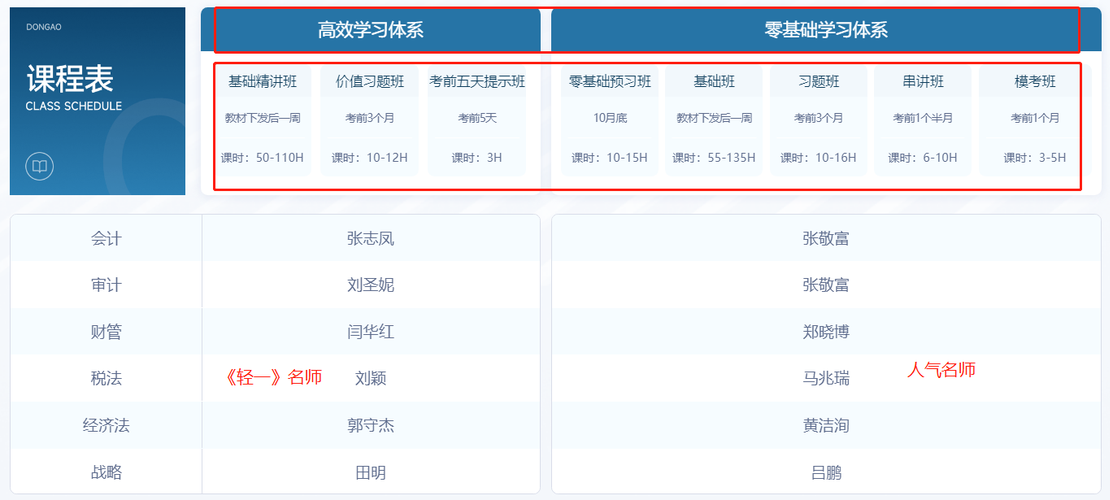Click the 审计 subject label
Screen dimensions: 1110x500
[x=106, y=285]
